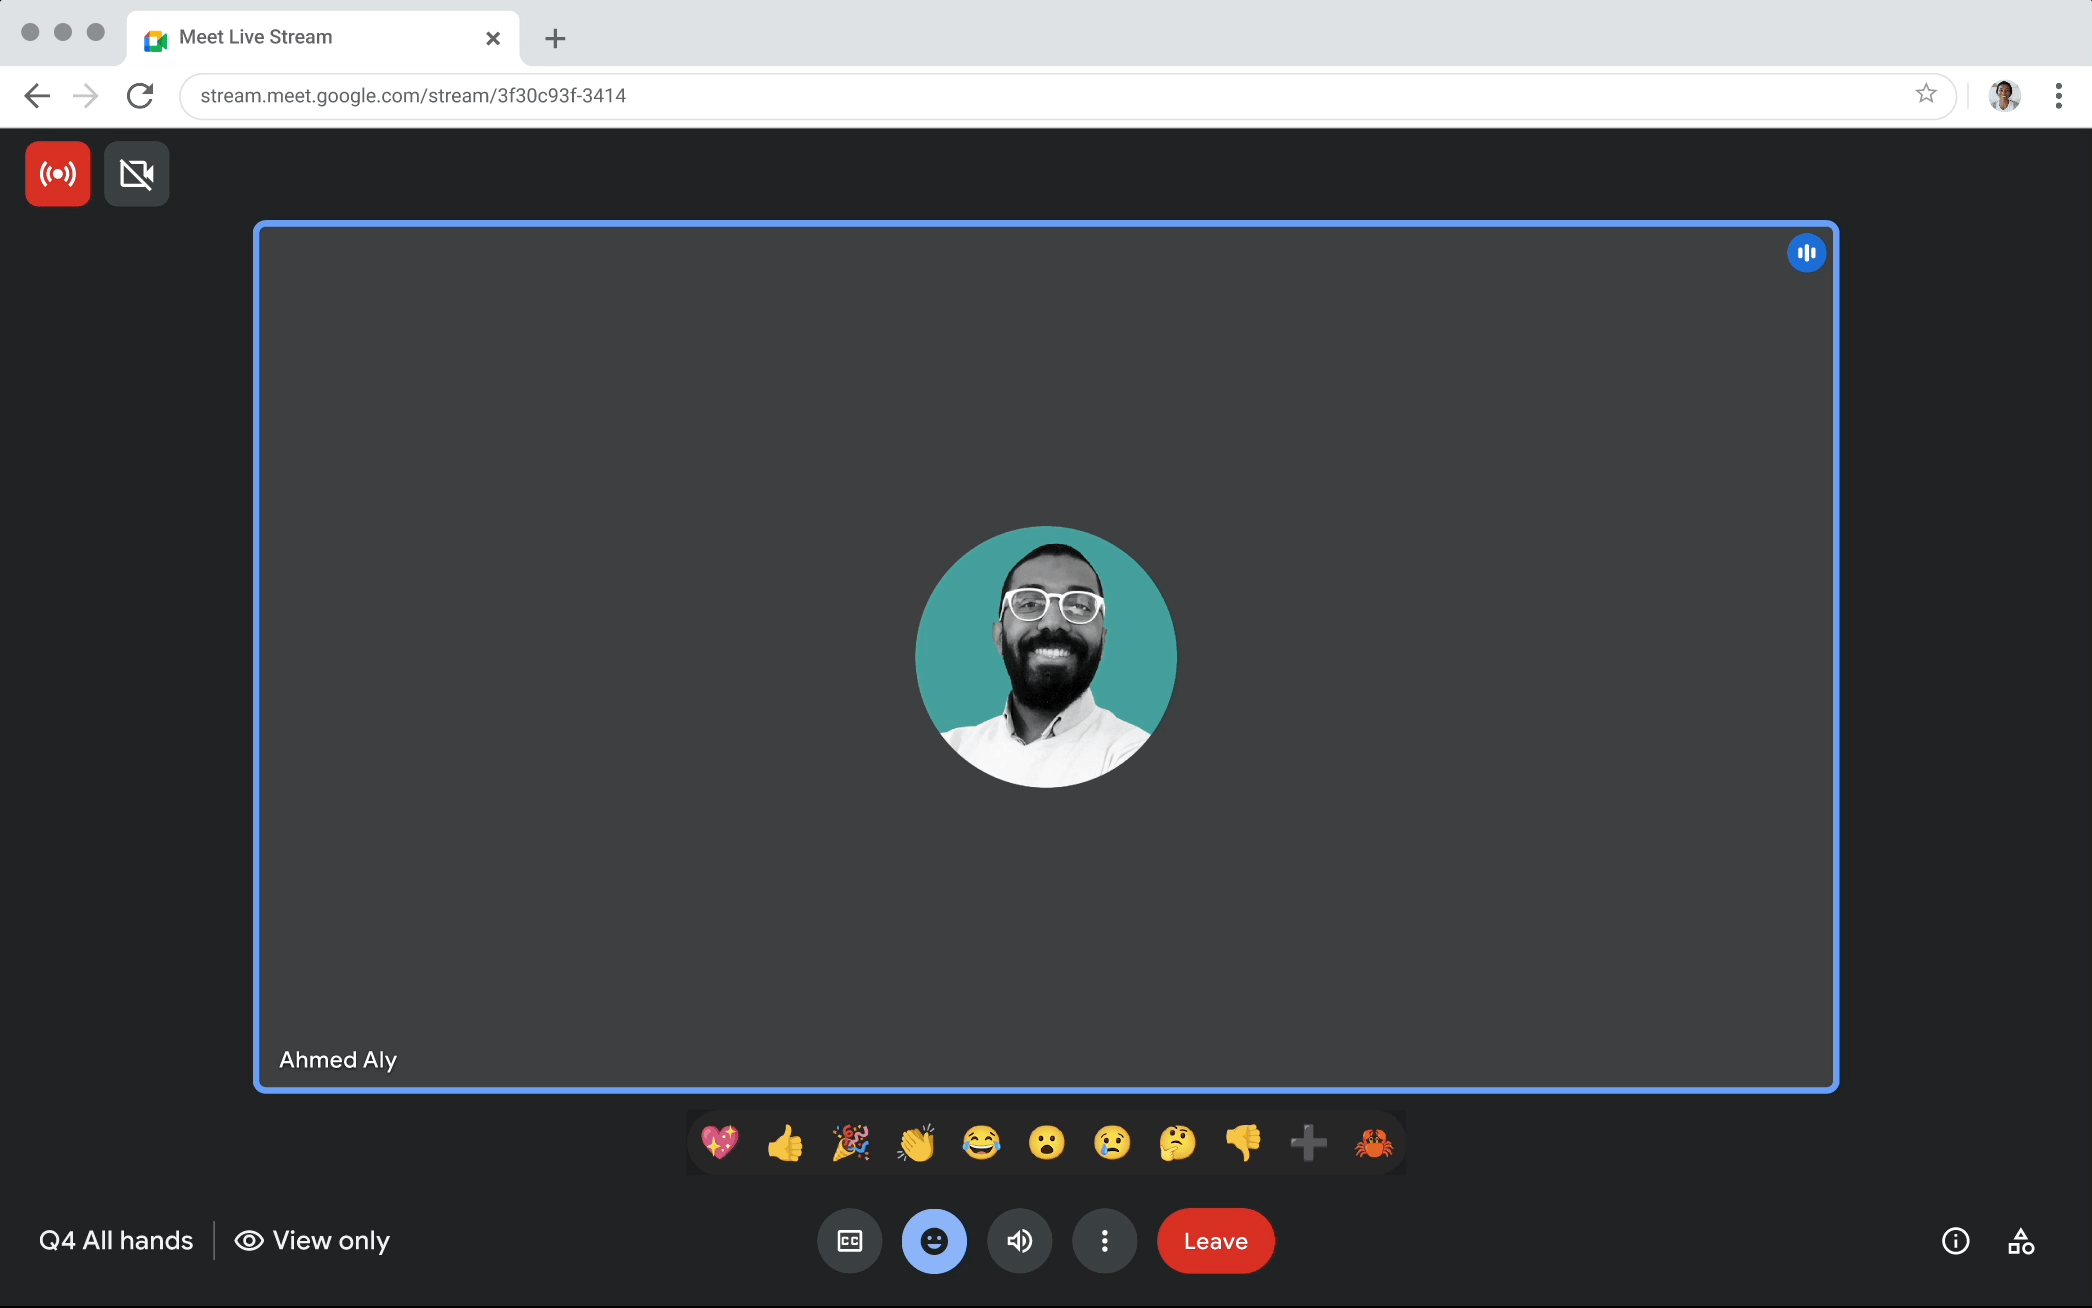Open meeting details info icon
The width and height of the screenshot is (2092, 1308).
click(x=1956, y=1241)
